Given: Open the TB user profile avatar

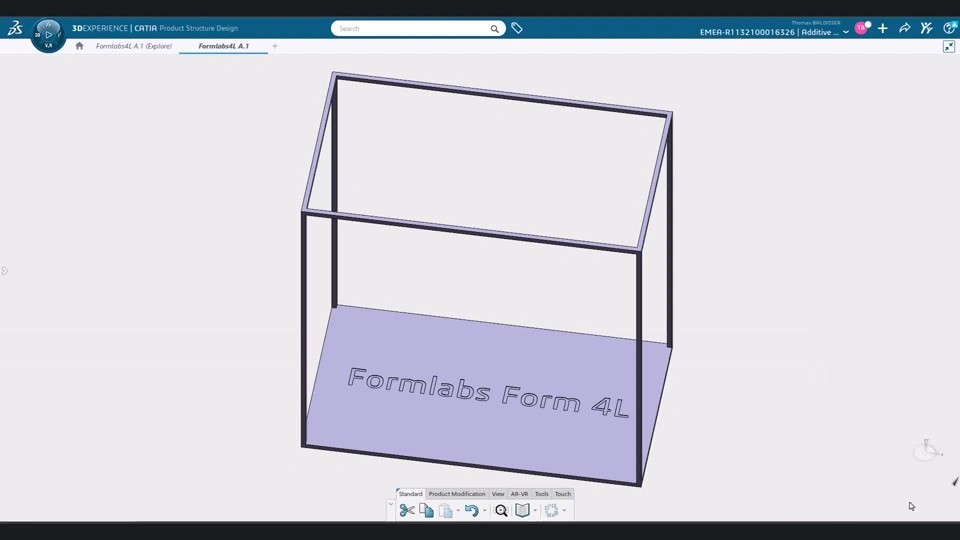Looking at the screenshot, I should pyautogui.click(x=861, y=28).
